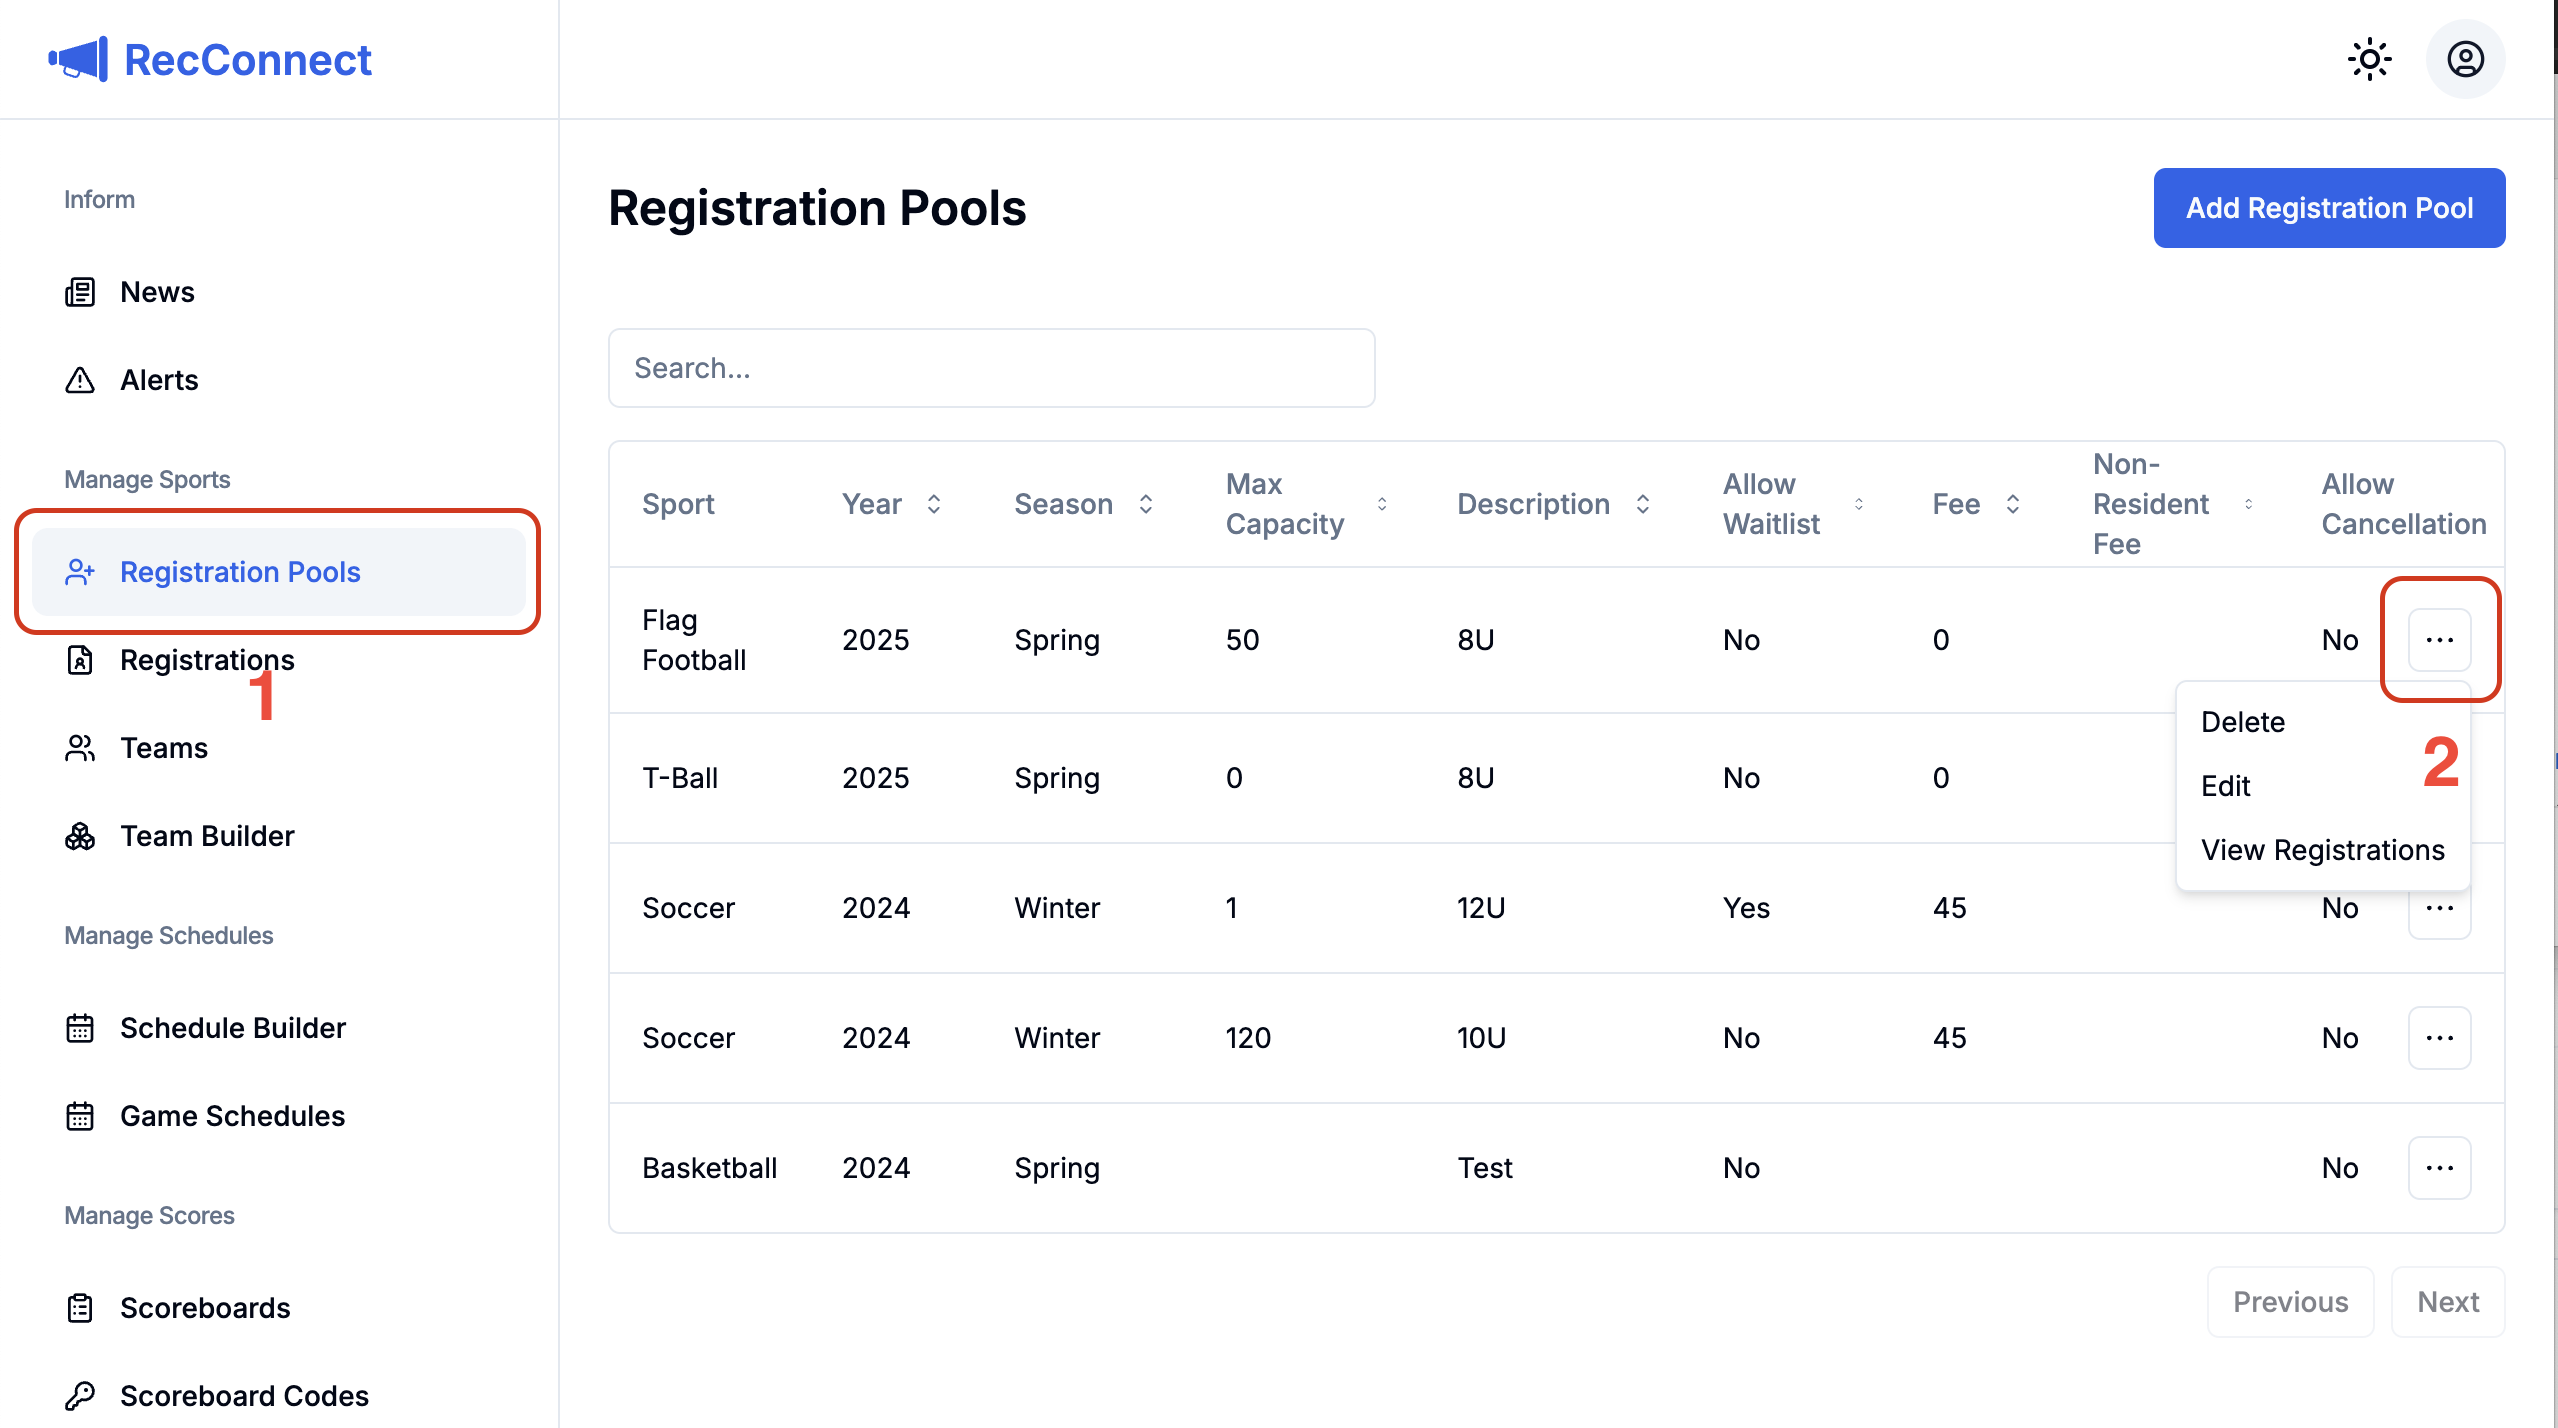The image size is (2558, 1428).
Task: Open Teams from the people icon
Action: pos(80,748)
